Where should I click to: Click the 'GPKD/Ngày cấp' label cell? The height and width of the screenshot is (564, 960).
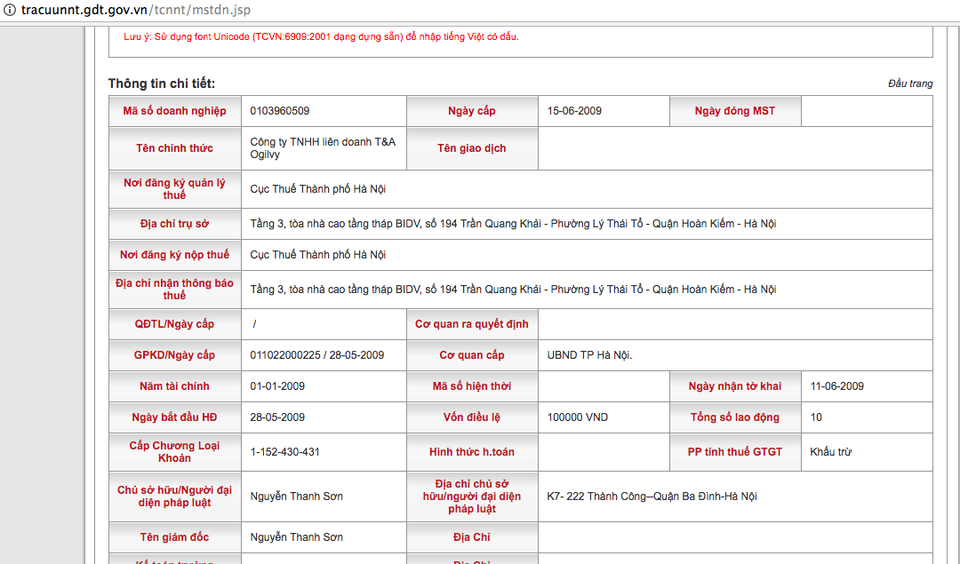pos(174,355)
